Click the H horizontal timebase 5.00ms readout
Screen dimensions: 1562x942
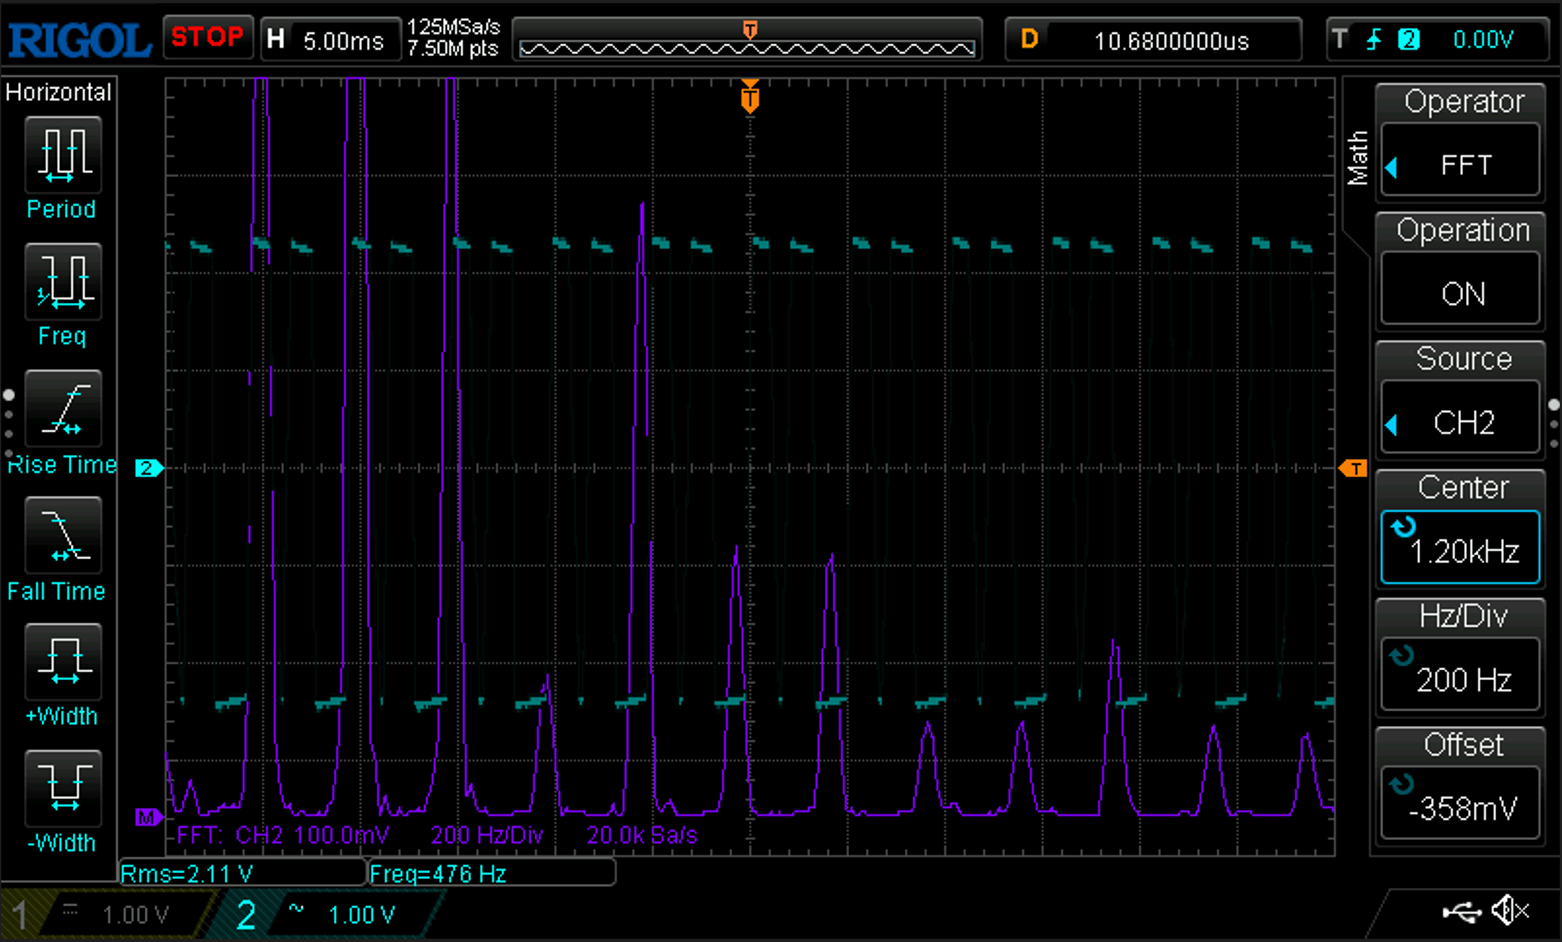click(x=329, y=40)
